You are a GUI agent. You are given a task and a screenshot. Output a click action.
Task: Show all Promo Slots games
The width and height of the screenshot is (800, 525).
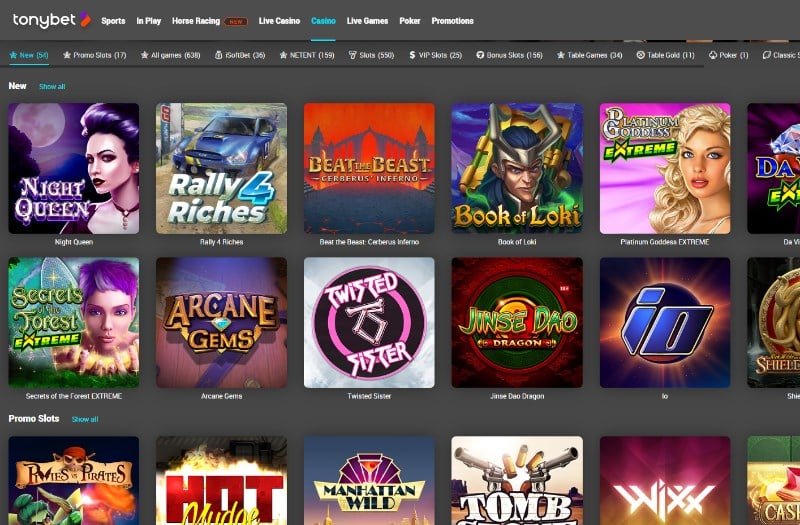[x=85, y=419]
